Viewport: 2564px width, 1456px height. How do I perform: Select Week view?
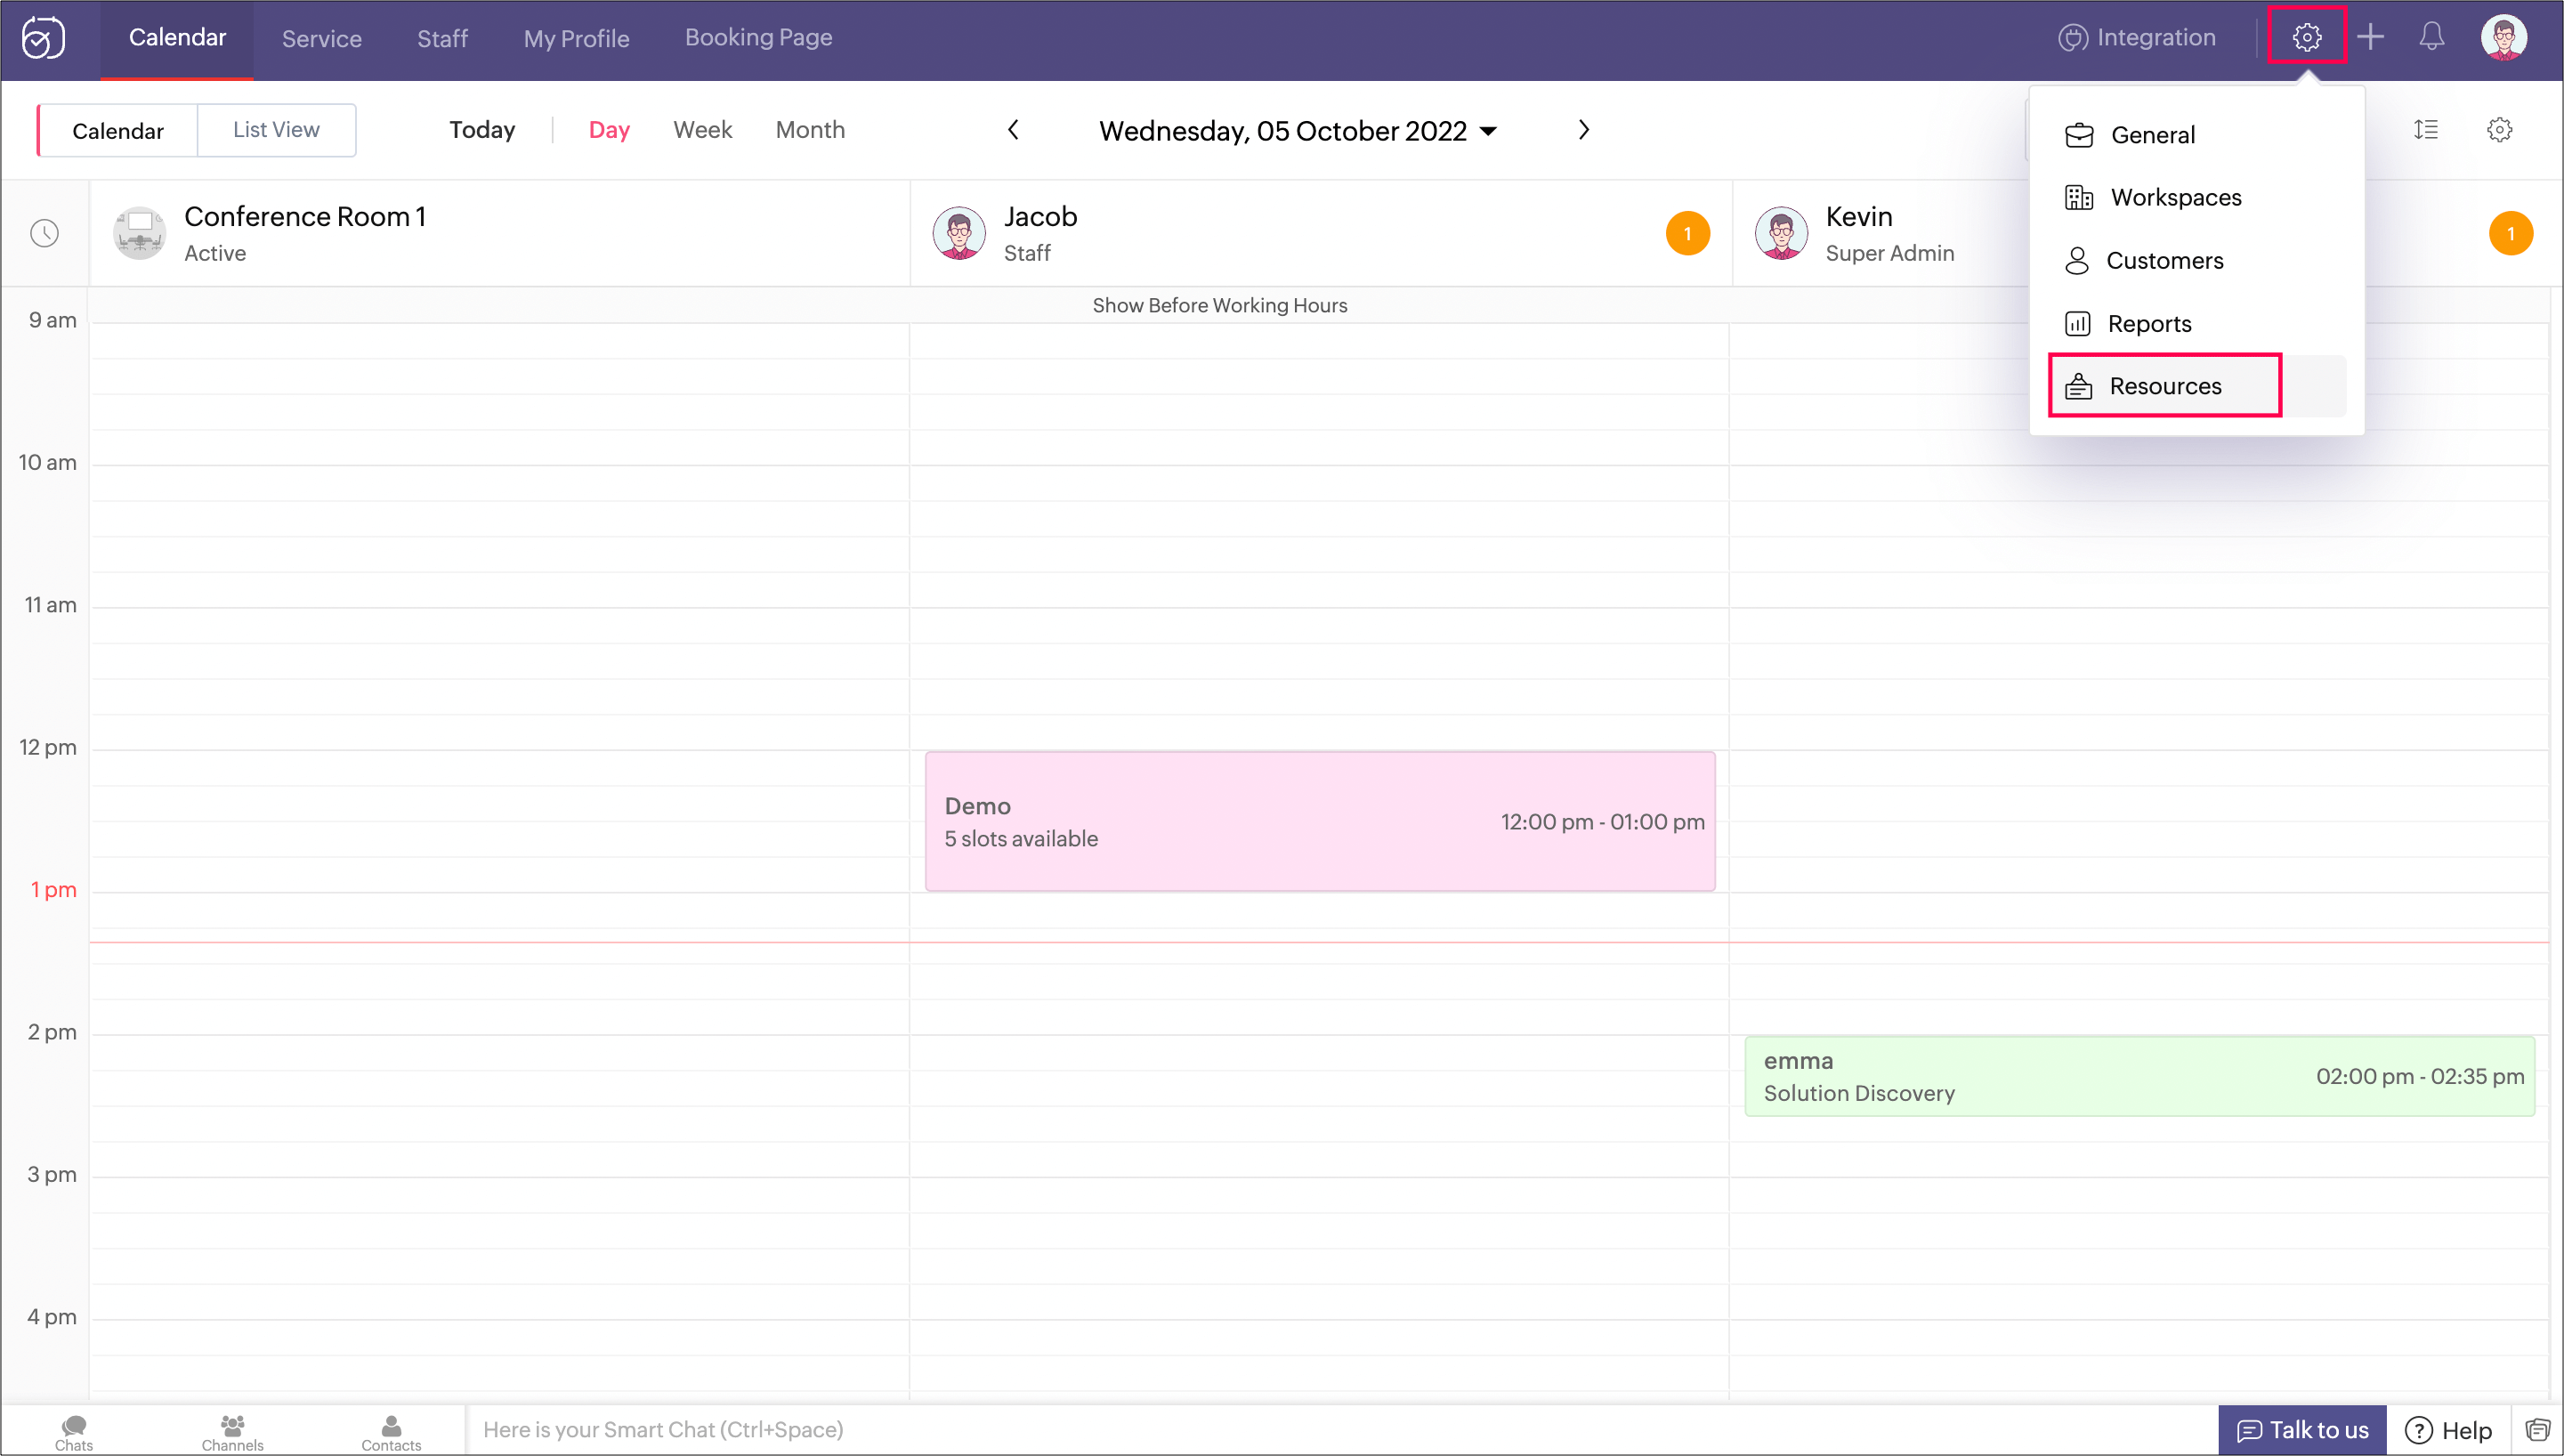[x=702, y=130]
